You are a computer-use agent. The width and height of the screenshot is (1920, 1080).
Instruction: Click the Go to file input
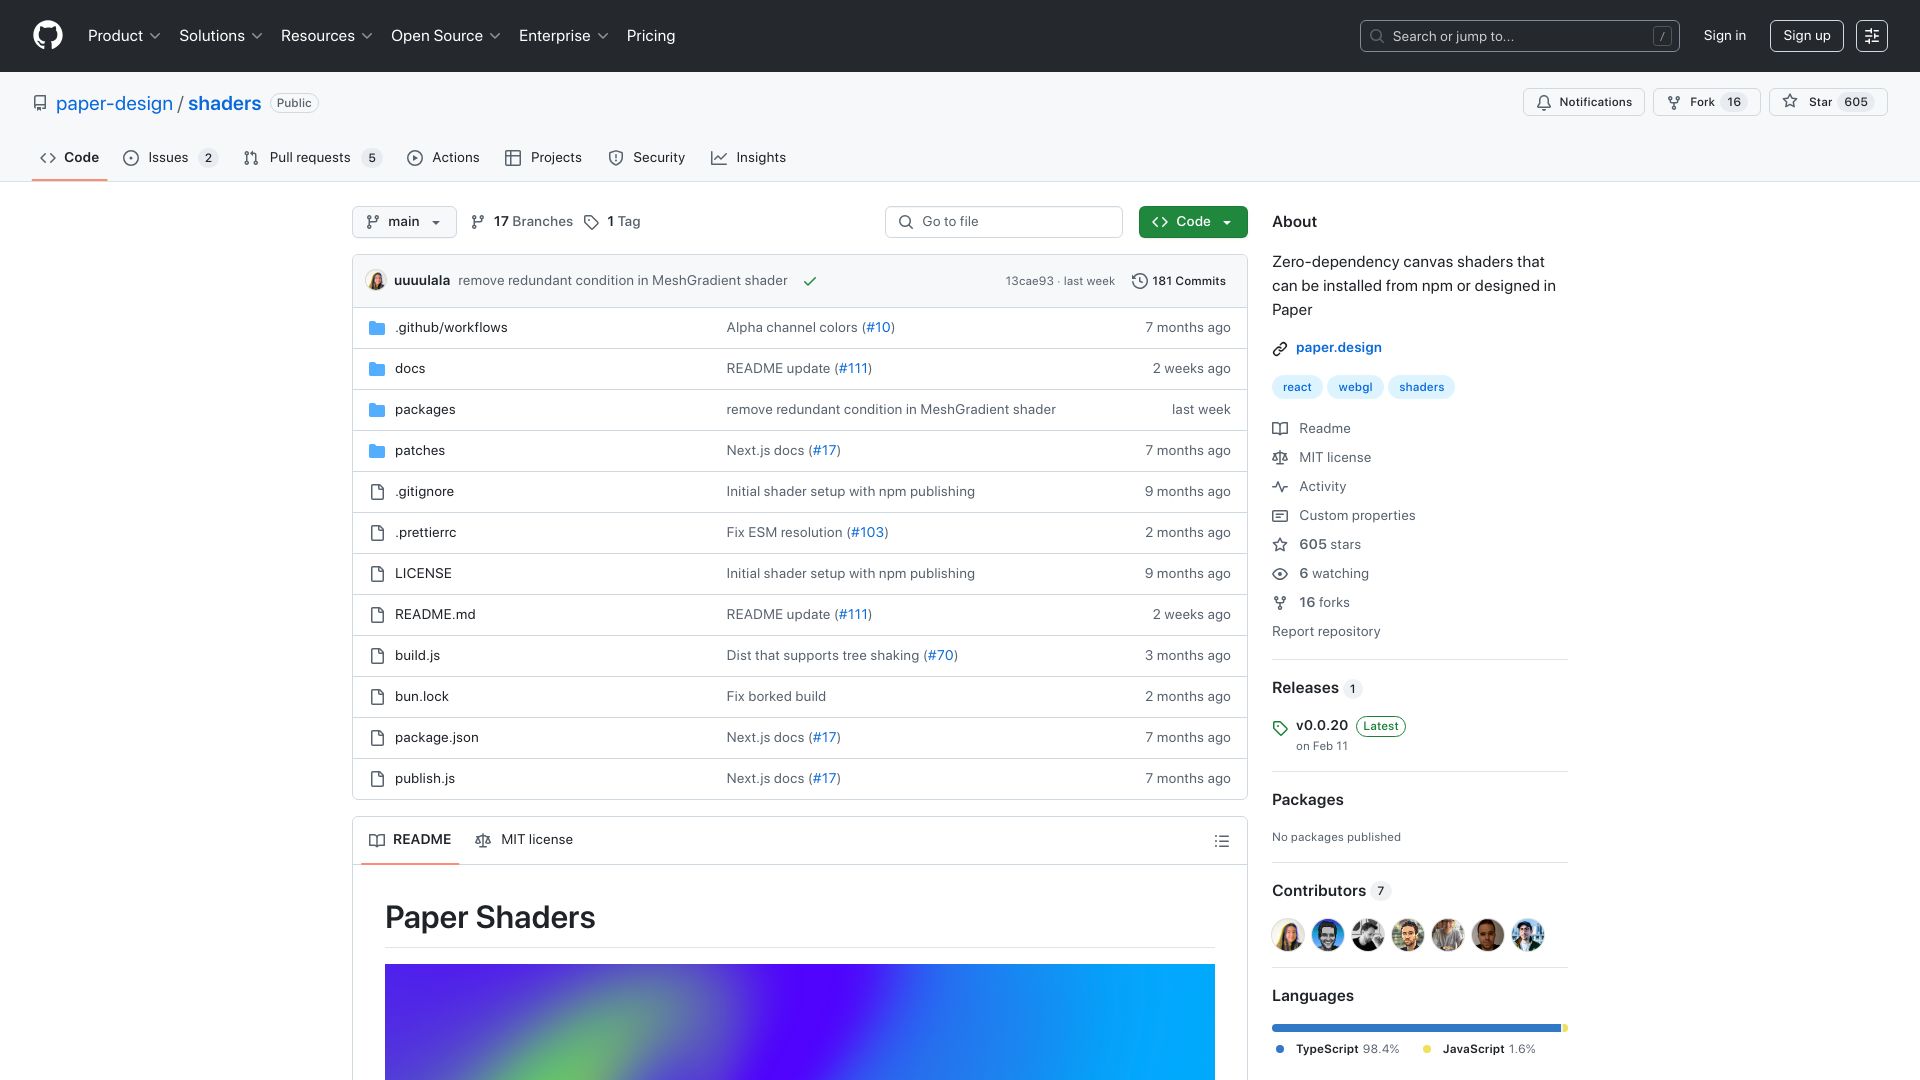[1003, 222]
